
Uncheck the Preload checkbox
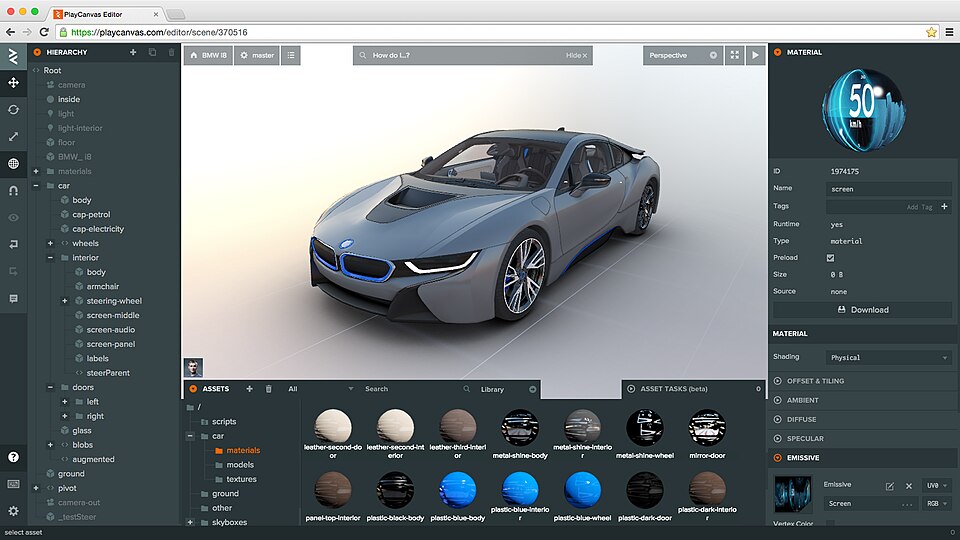830,258
